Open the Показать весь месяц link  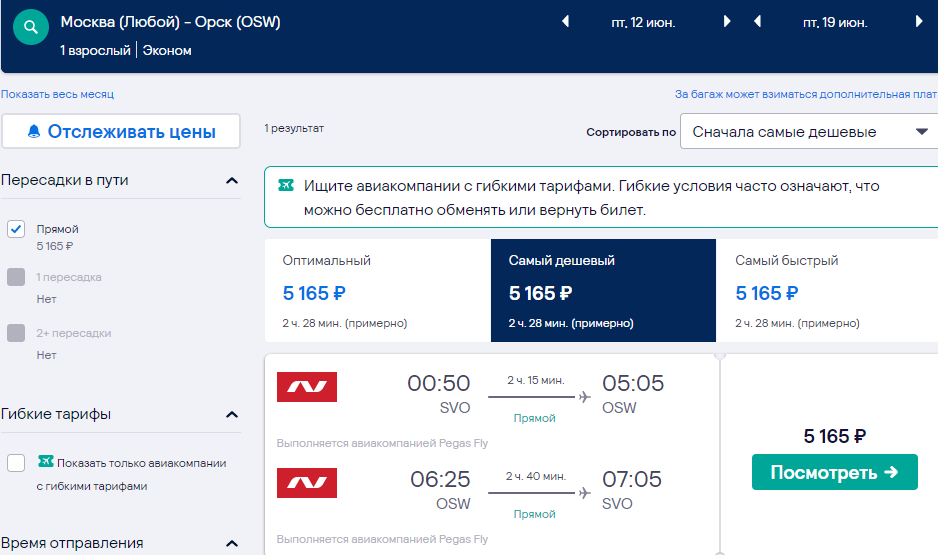click(57, 94)
